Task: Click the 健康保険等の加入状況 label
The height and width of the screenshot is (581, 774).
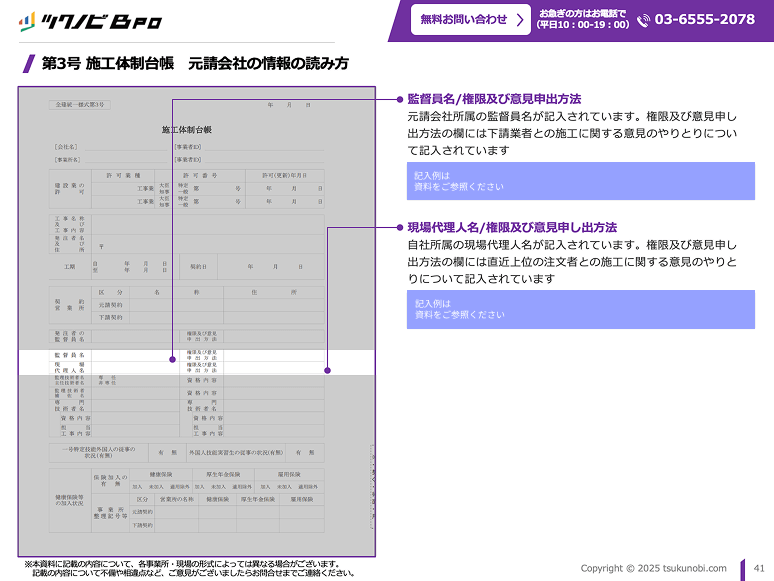Action: [x=70, y=500]
